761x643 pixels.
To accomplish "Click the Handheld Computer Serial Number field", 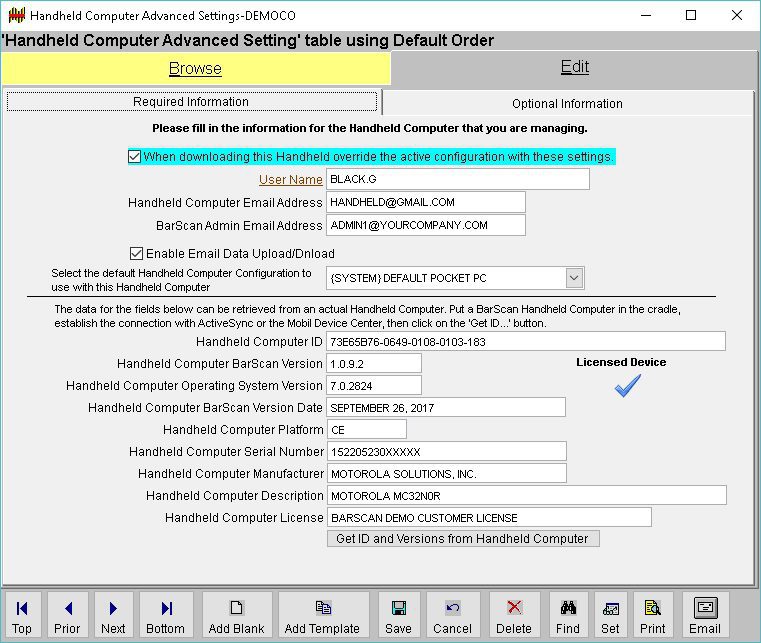I will [446, 452].
